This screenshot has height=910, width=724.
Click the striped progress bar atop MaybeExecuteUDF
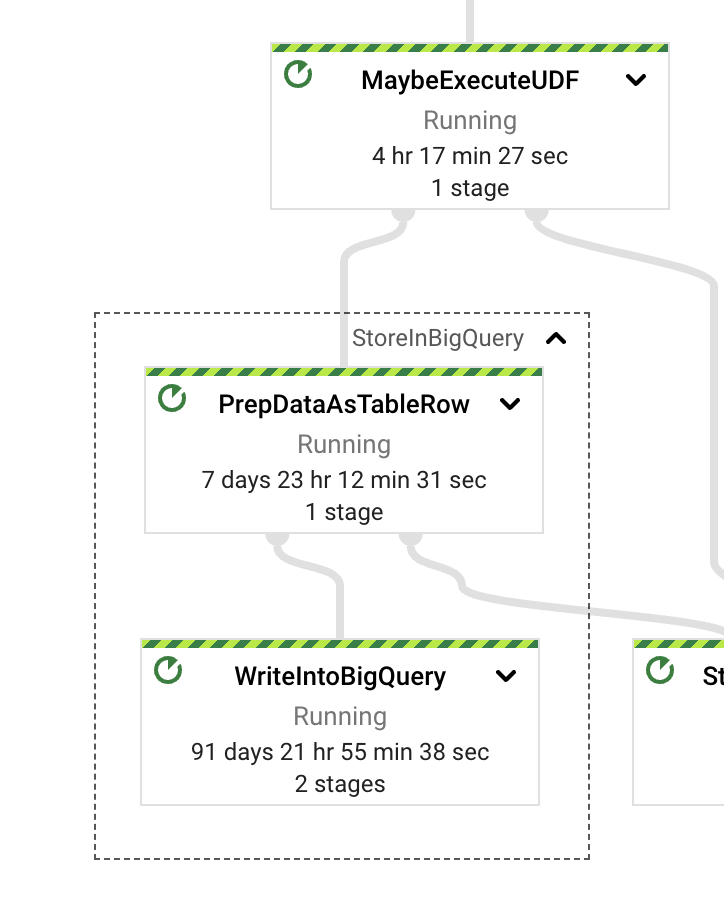point(470,47)
